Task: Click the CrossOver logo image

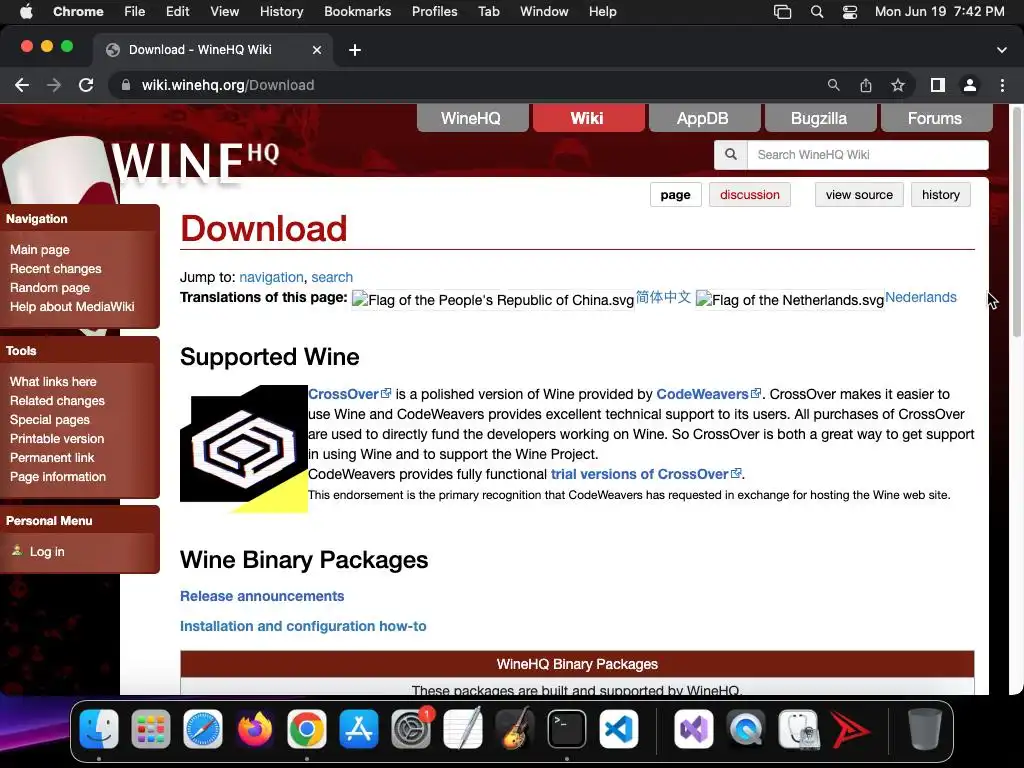Action: [x=244, y=449]
